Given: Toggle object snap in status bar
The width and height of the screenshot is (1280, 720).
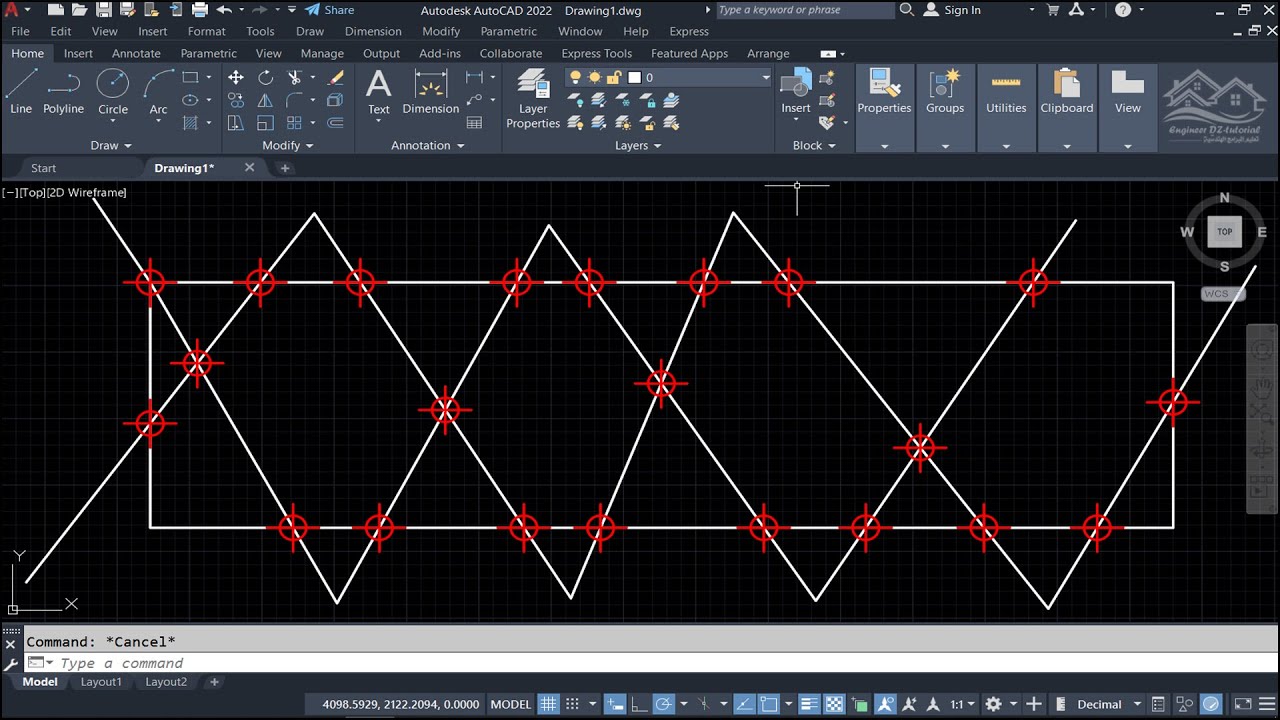Looking at the screenshot, I should [x=768, y=704].
